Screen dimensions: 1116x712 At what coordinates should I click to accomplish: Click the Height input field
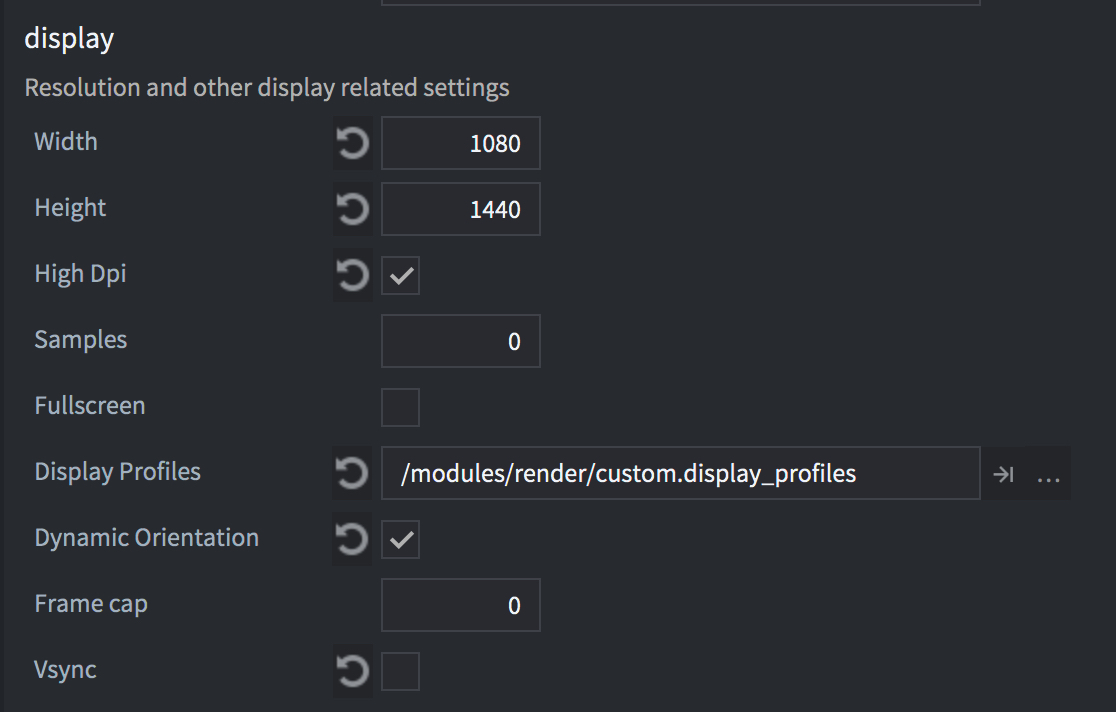(461, 210)
